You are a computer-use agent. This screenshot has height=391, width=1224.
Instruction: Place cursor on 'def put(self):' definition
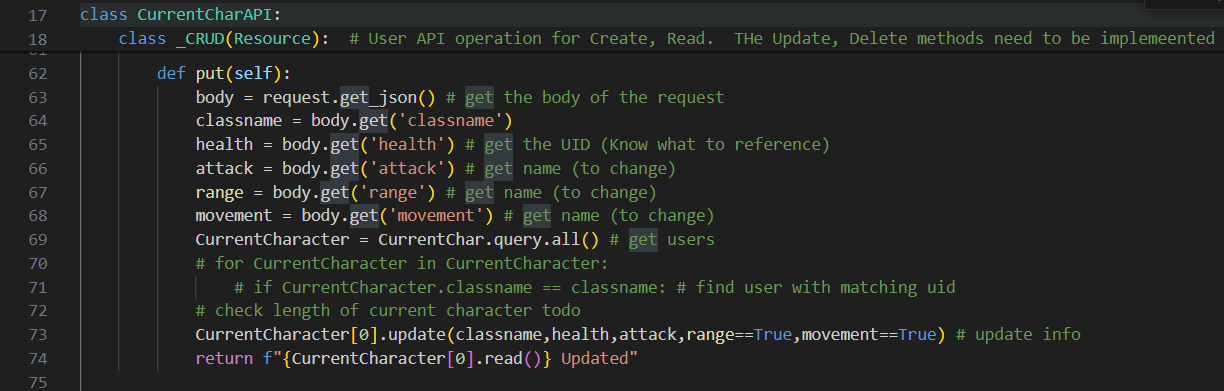coord(224,74)
